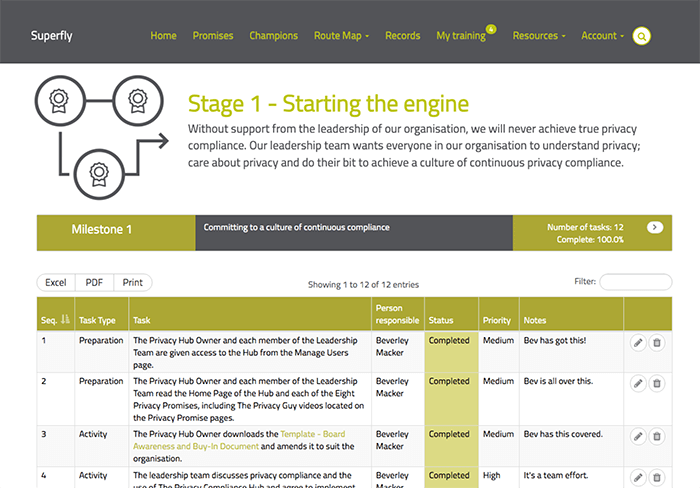Delete task 2 with the trash icon
The height and width of the screenshot is (488, 700).
coord(657,383)
